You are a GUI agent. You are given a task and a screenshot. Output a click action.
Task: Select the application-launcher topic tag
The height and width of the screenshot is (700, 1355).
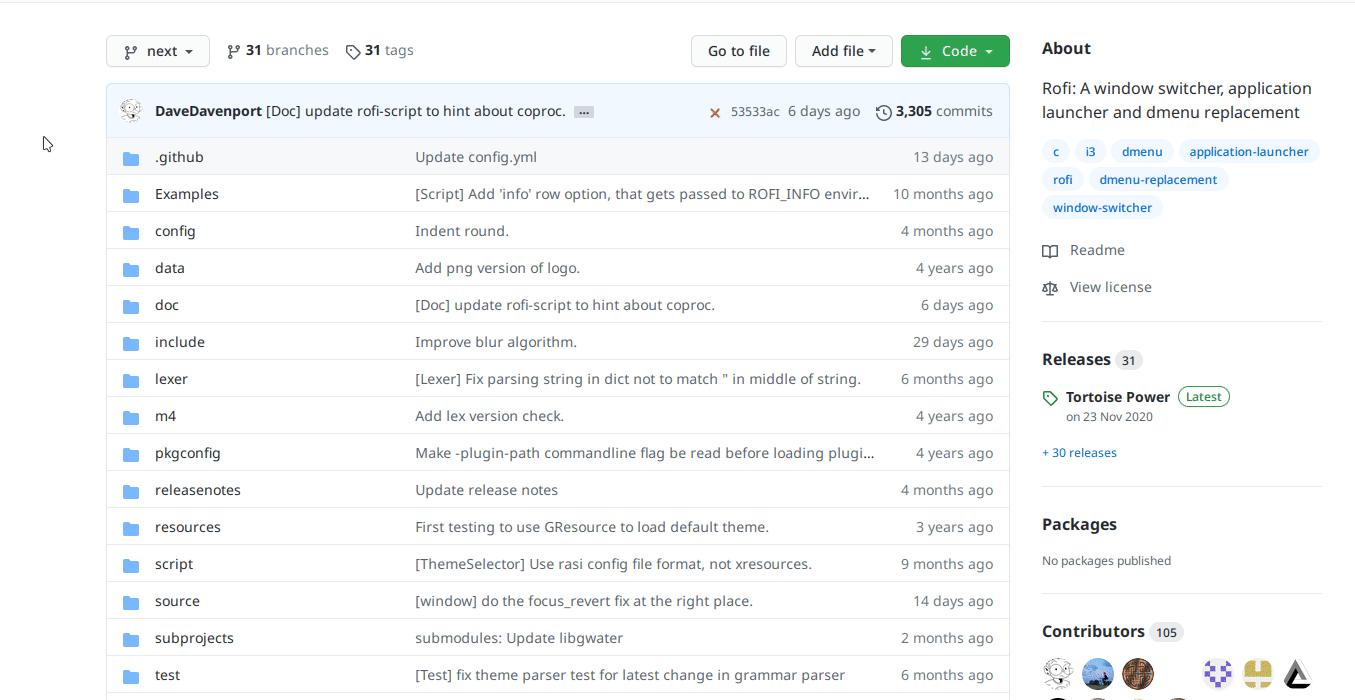click(1248, 152)
